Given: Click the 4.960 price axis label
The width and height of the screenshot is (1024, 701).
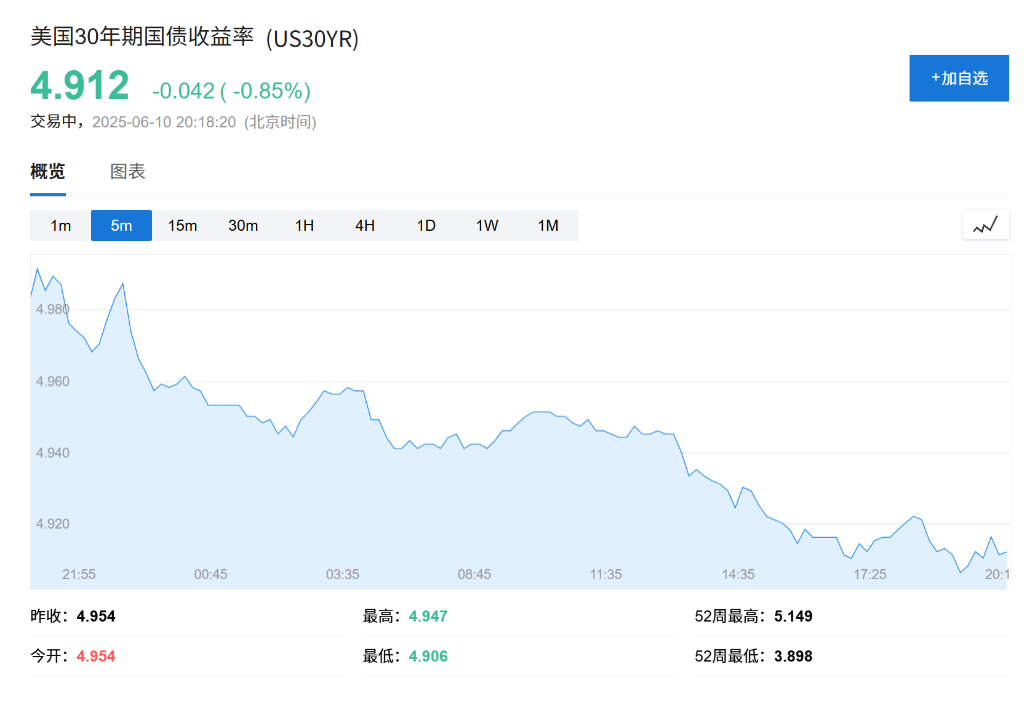Looking at the screenshot, I should [x=53, y=381].
